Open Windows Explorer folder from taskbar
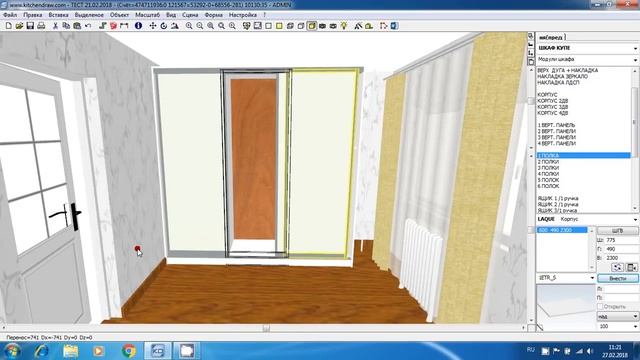This screenshot has height=360, width=640. 71,351
